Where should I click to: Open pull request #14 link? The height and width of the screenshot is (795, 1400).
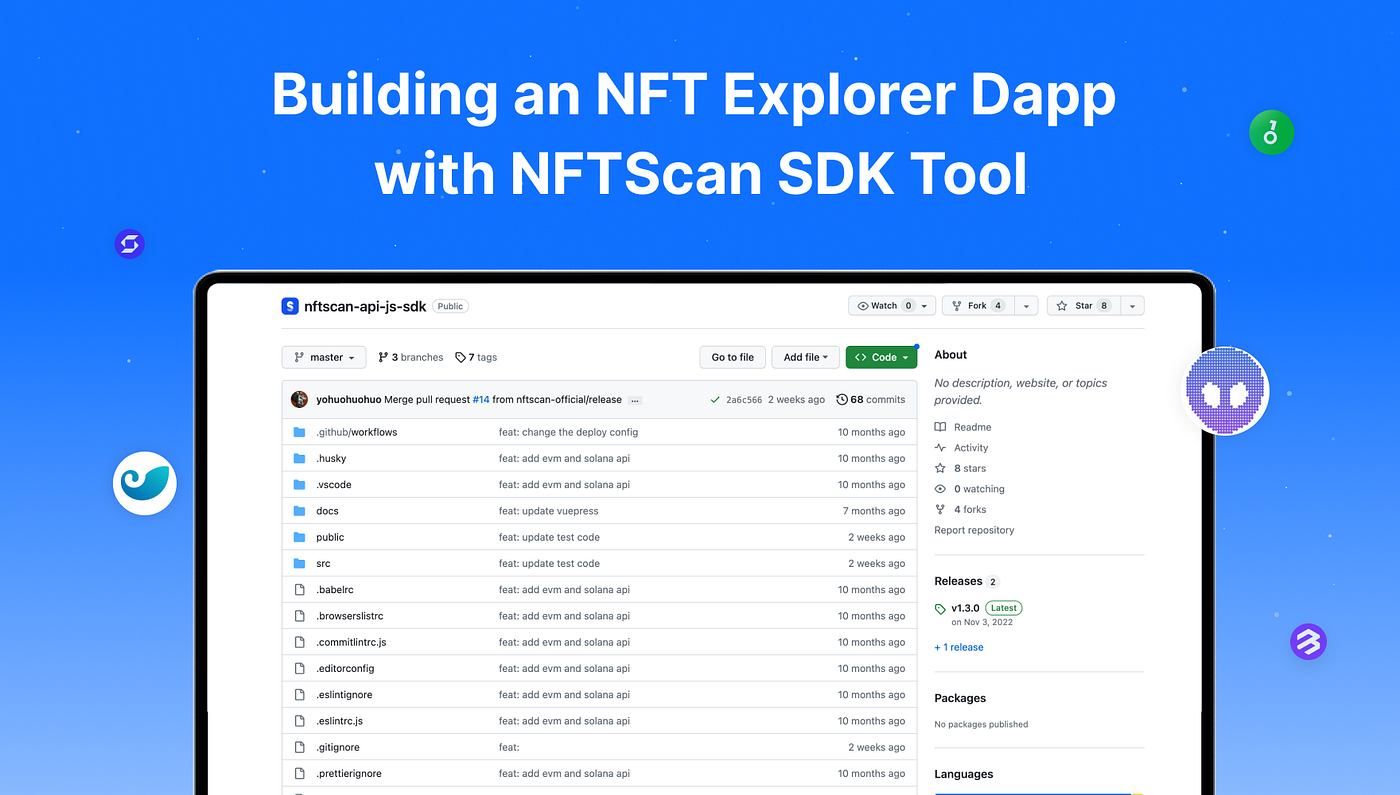481,399
